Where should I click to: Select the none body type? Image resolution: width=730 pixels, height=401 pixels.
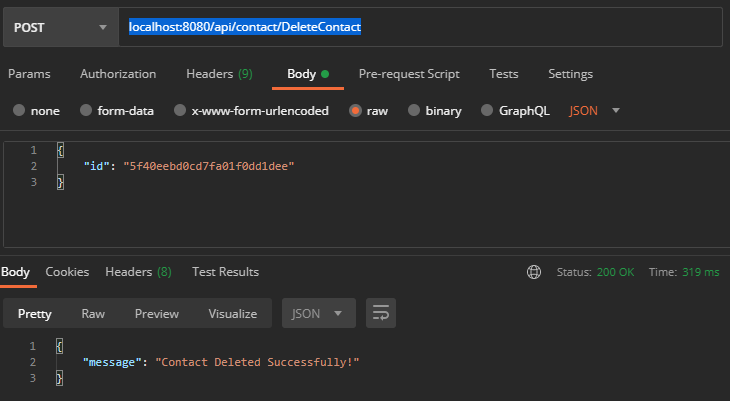[x=19, y=110]
